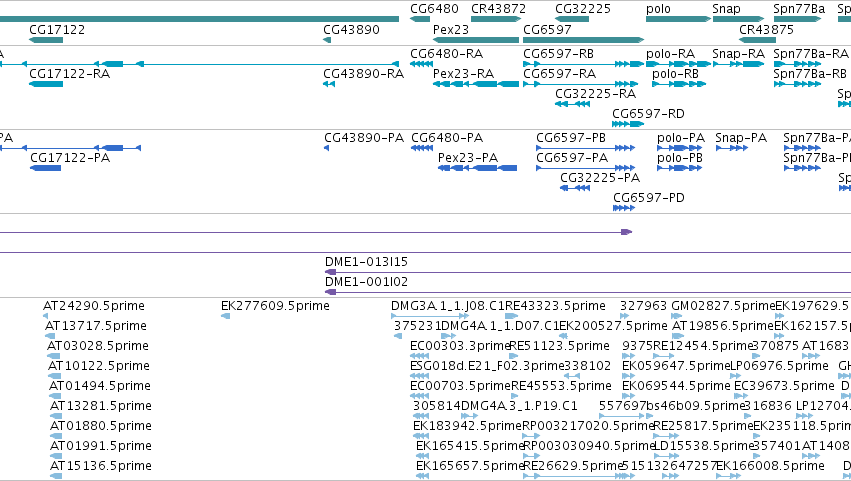Click the RE51123.5prime EST label
Image resolution: width=851 pixels, height=481 pixels.
[560, 346]
